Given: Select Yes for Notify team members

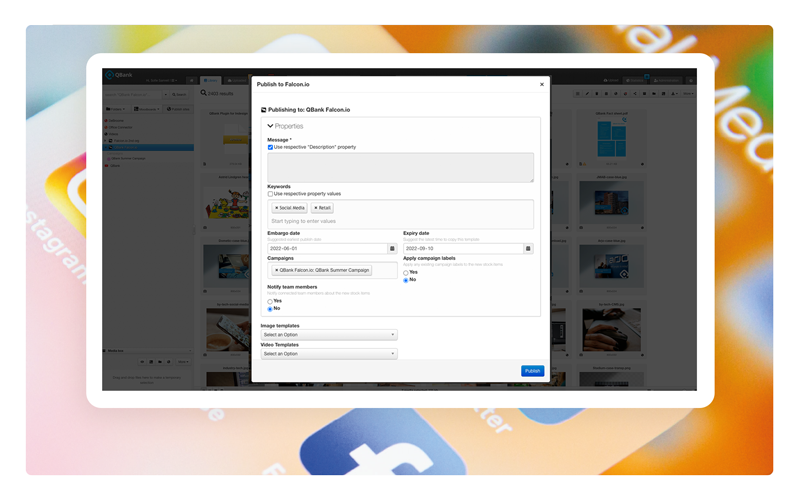Looking at the screenshot, I should [270, 302].
